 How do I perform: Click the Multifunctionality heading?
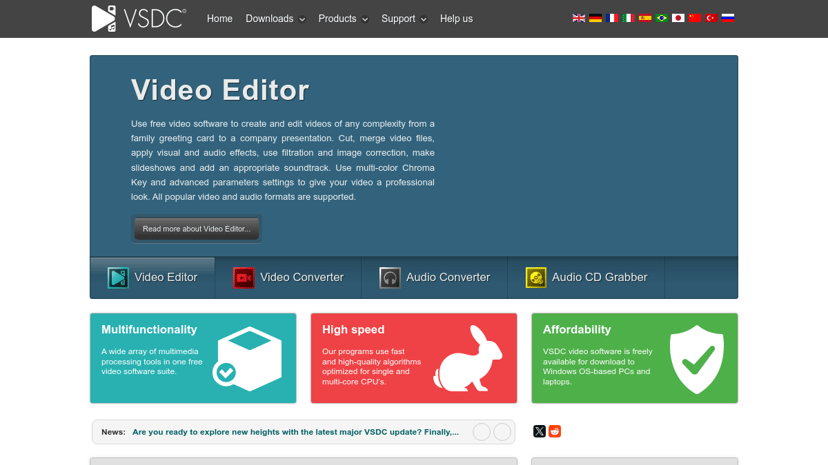(149, 329)
